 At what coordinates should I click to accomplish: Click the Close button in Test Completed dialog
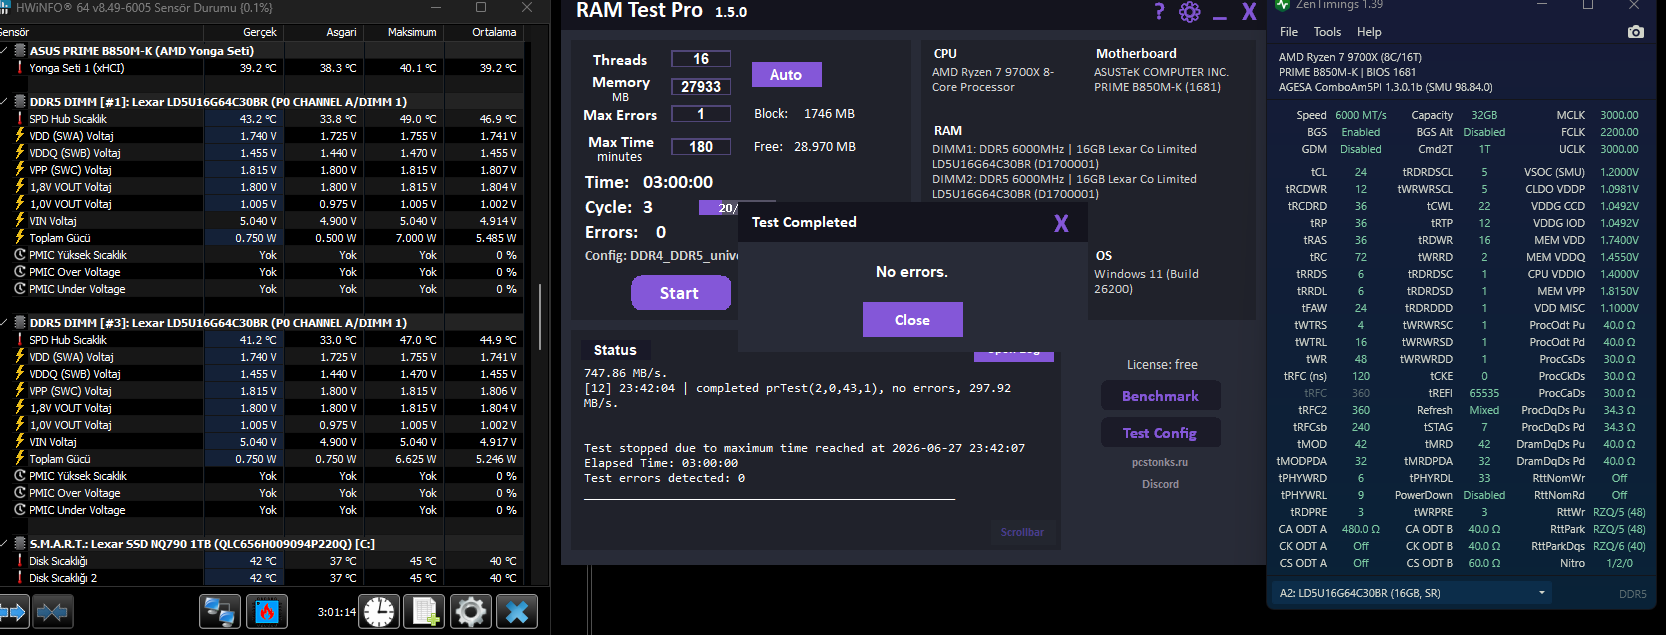pyautogui.click(x=912, y=320)
